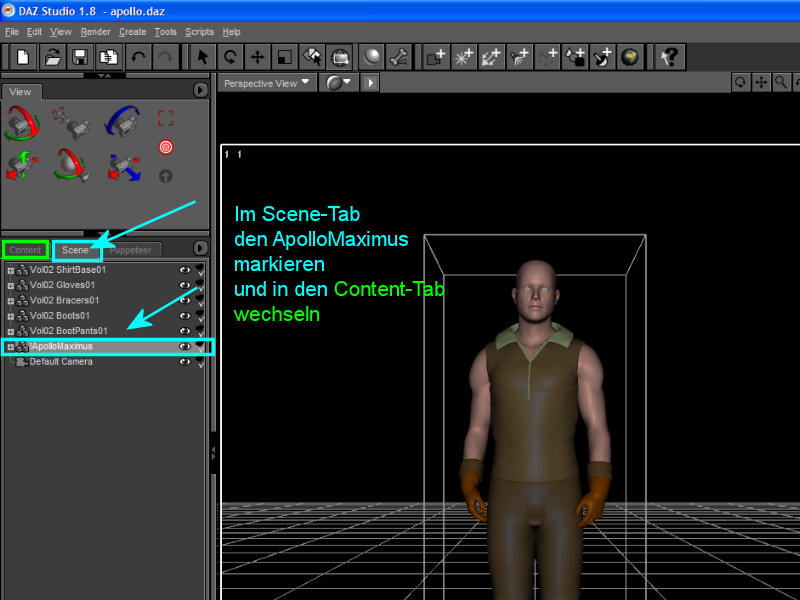The width and height of the screenshot is (800, 600).
Task: Toggle visibility eye for Default Camera
Action: [185, 362]
